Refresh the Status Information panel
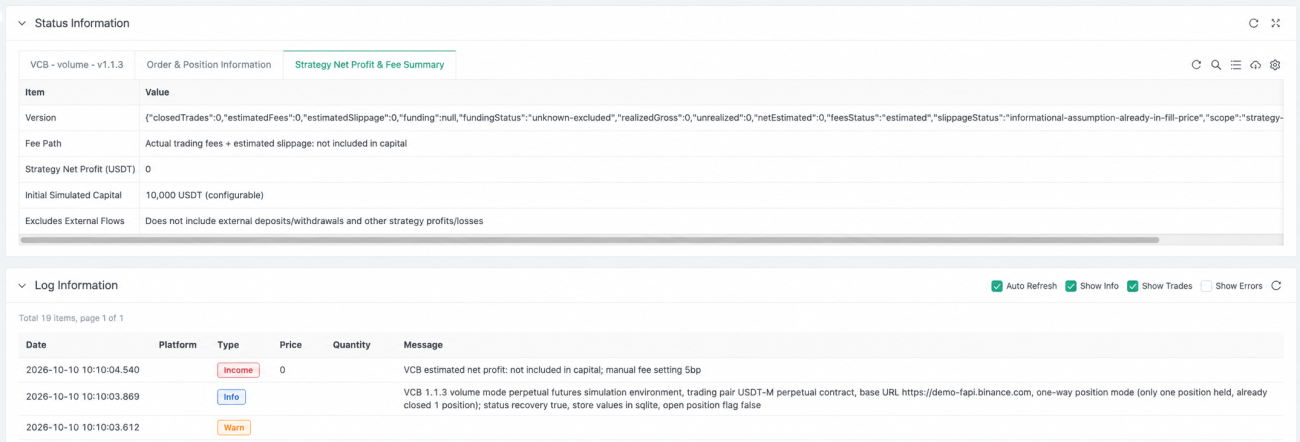The width and height of the screenshot is (1300, 442). click(x=1254, y=23)
